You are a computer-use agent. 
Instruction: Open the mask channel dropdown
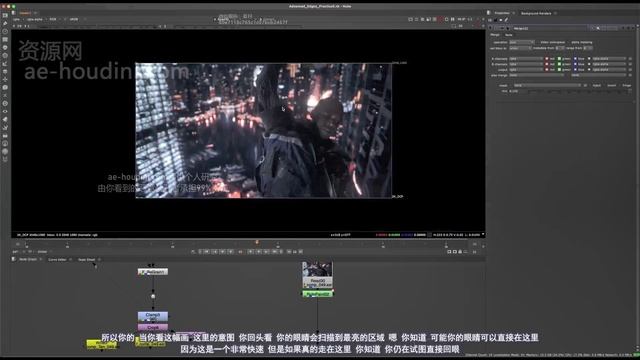[x=547, y=85]
